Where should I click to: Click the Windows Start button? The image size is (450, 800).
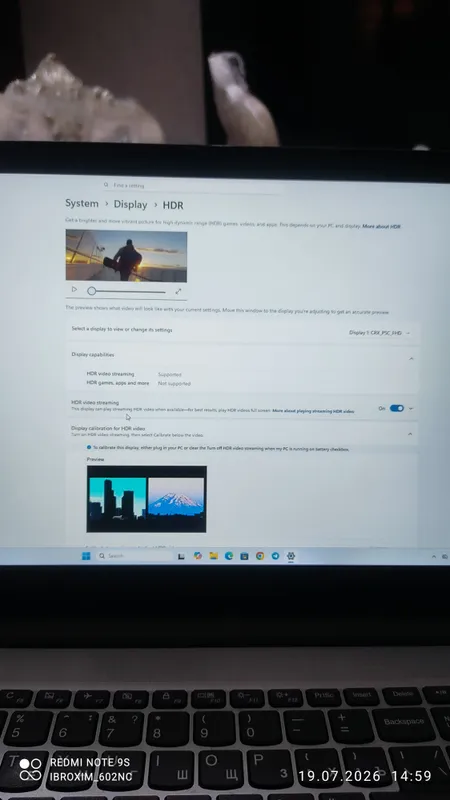pos(86,556)
